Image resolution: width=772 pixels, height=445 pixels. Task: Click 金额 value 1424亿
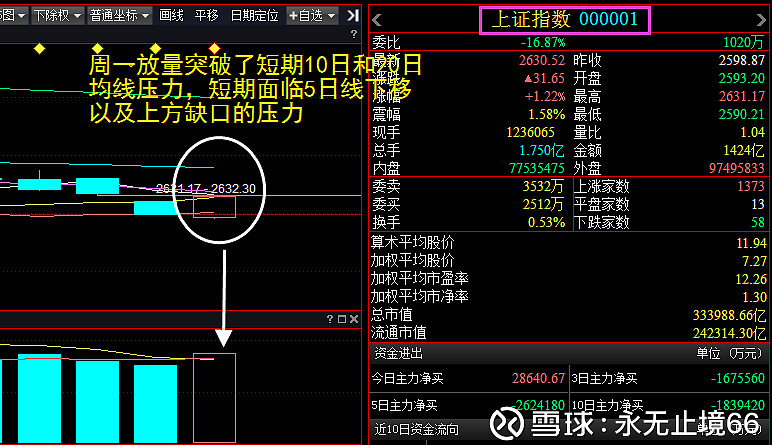744,150
